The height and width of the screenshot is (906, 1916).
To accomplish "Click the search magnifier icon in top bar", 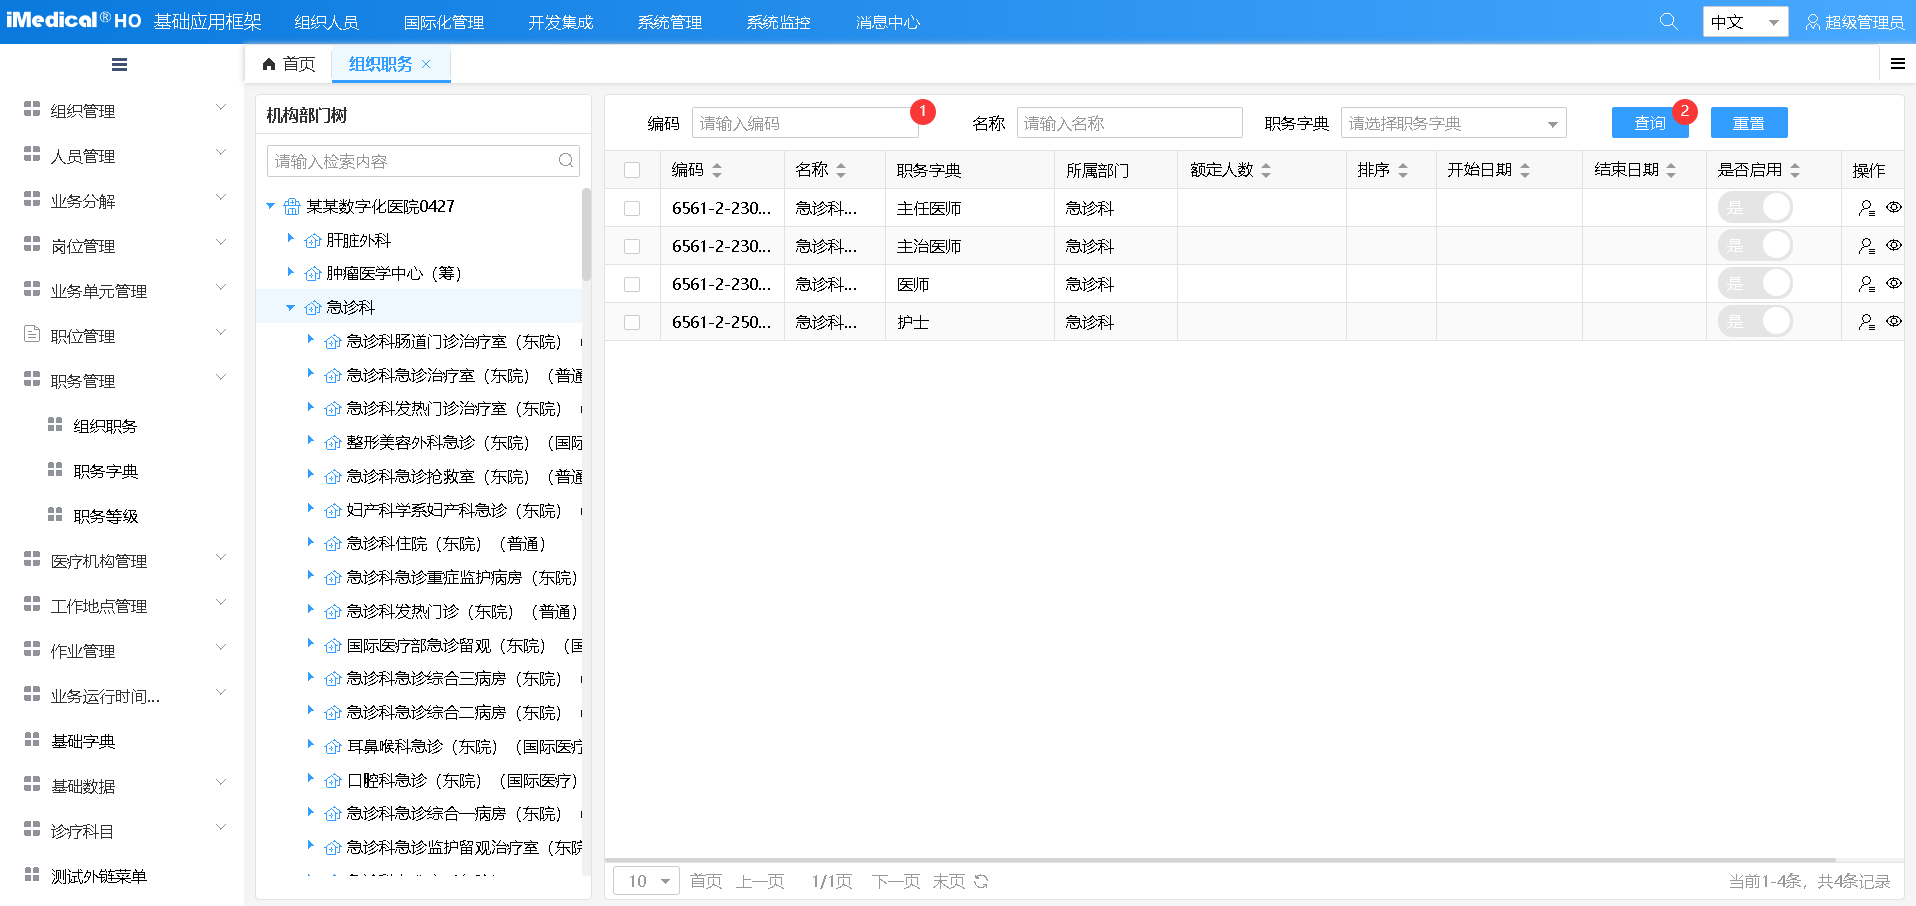I will (x=1668, y=21).
